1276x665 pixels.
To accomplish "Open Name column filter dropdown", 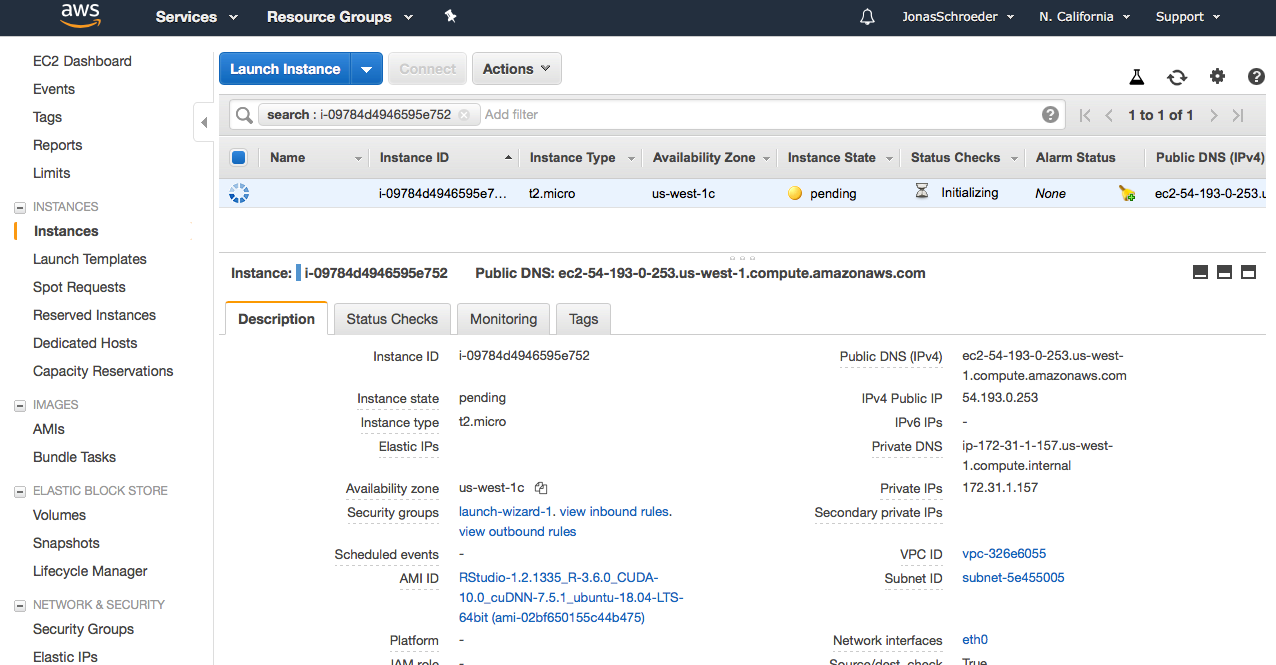I will click(x=358, y=158).
